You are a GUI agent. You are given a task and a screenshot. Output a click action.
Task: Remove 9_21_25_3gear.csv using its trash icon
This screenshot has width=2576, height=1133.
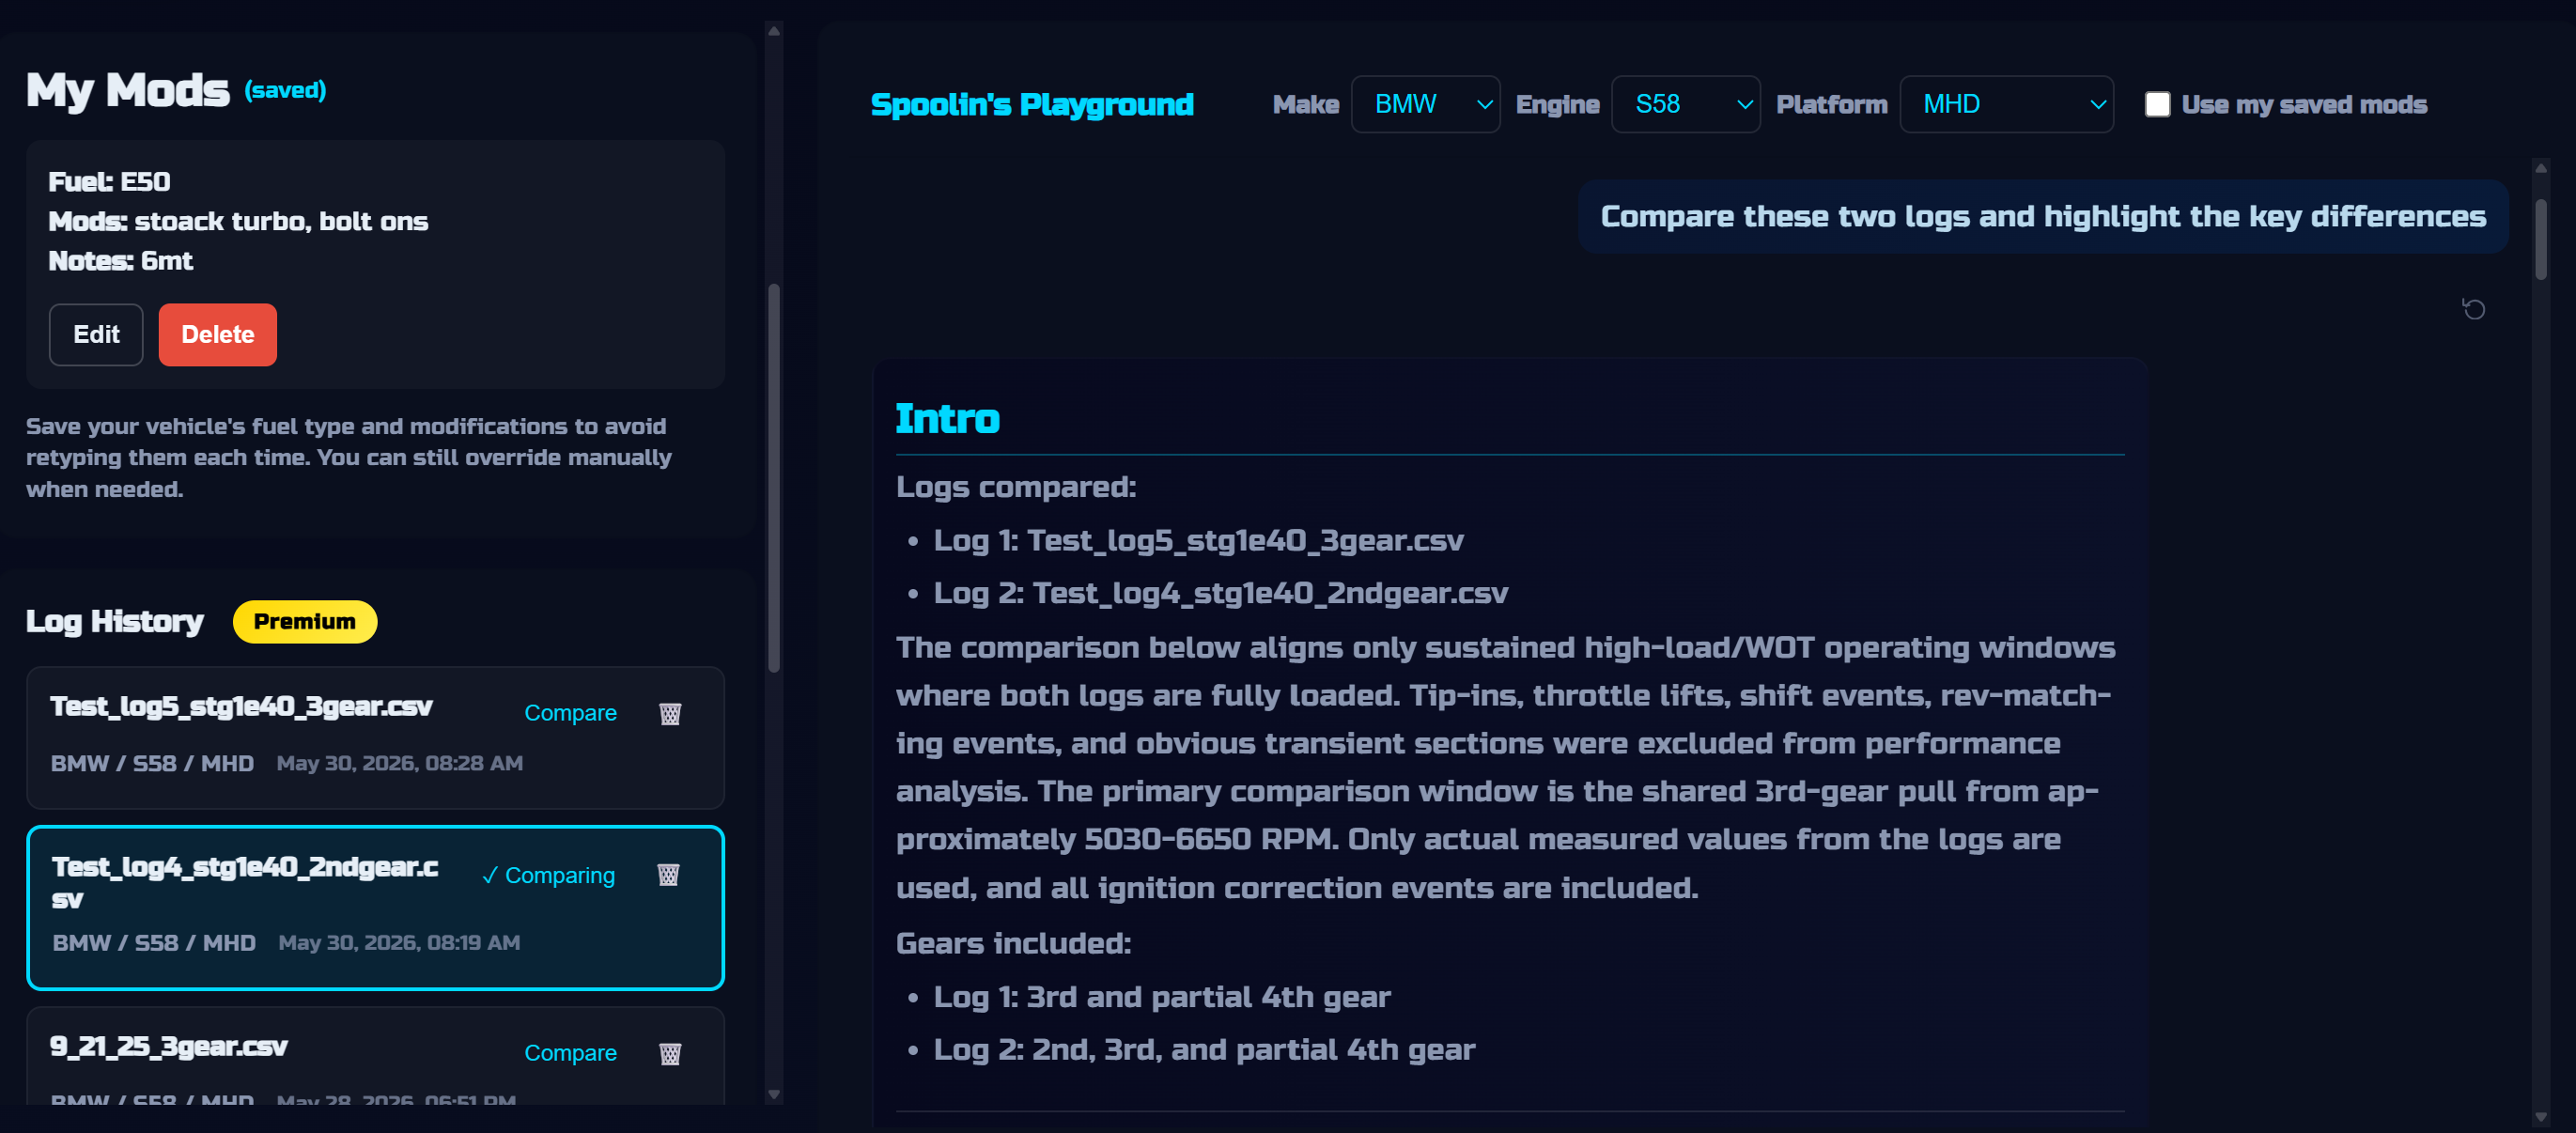[670, 1053]
